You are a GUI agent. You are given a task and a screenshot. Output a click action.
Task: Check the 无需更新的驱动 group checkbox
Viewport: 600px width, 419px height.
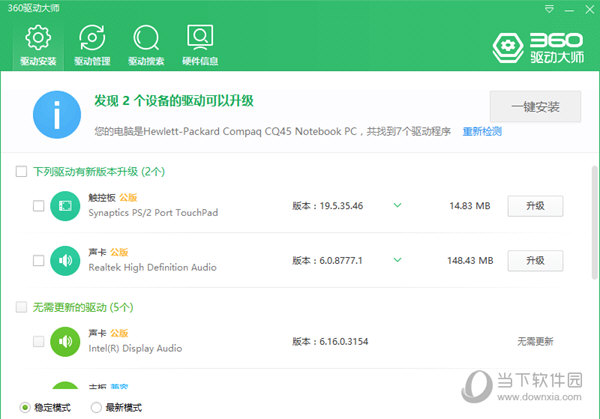coord(21,307)
